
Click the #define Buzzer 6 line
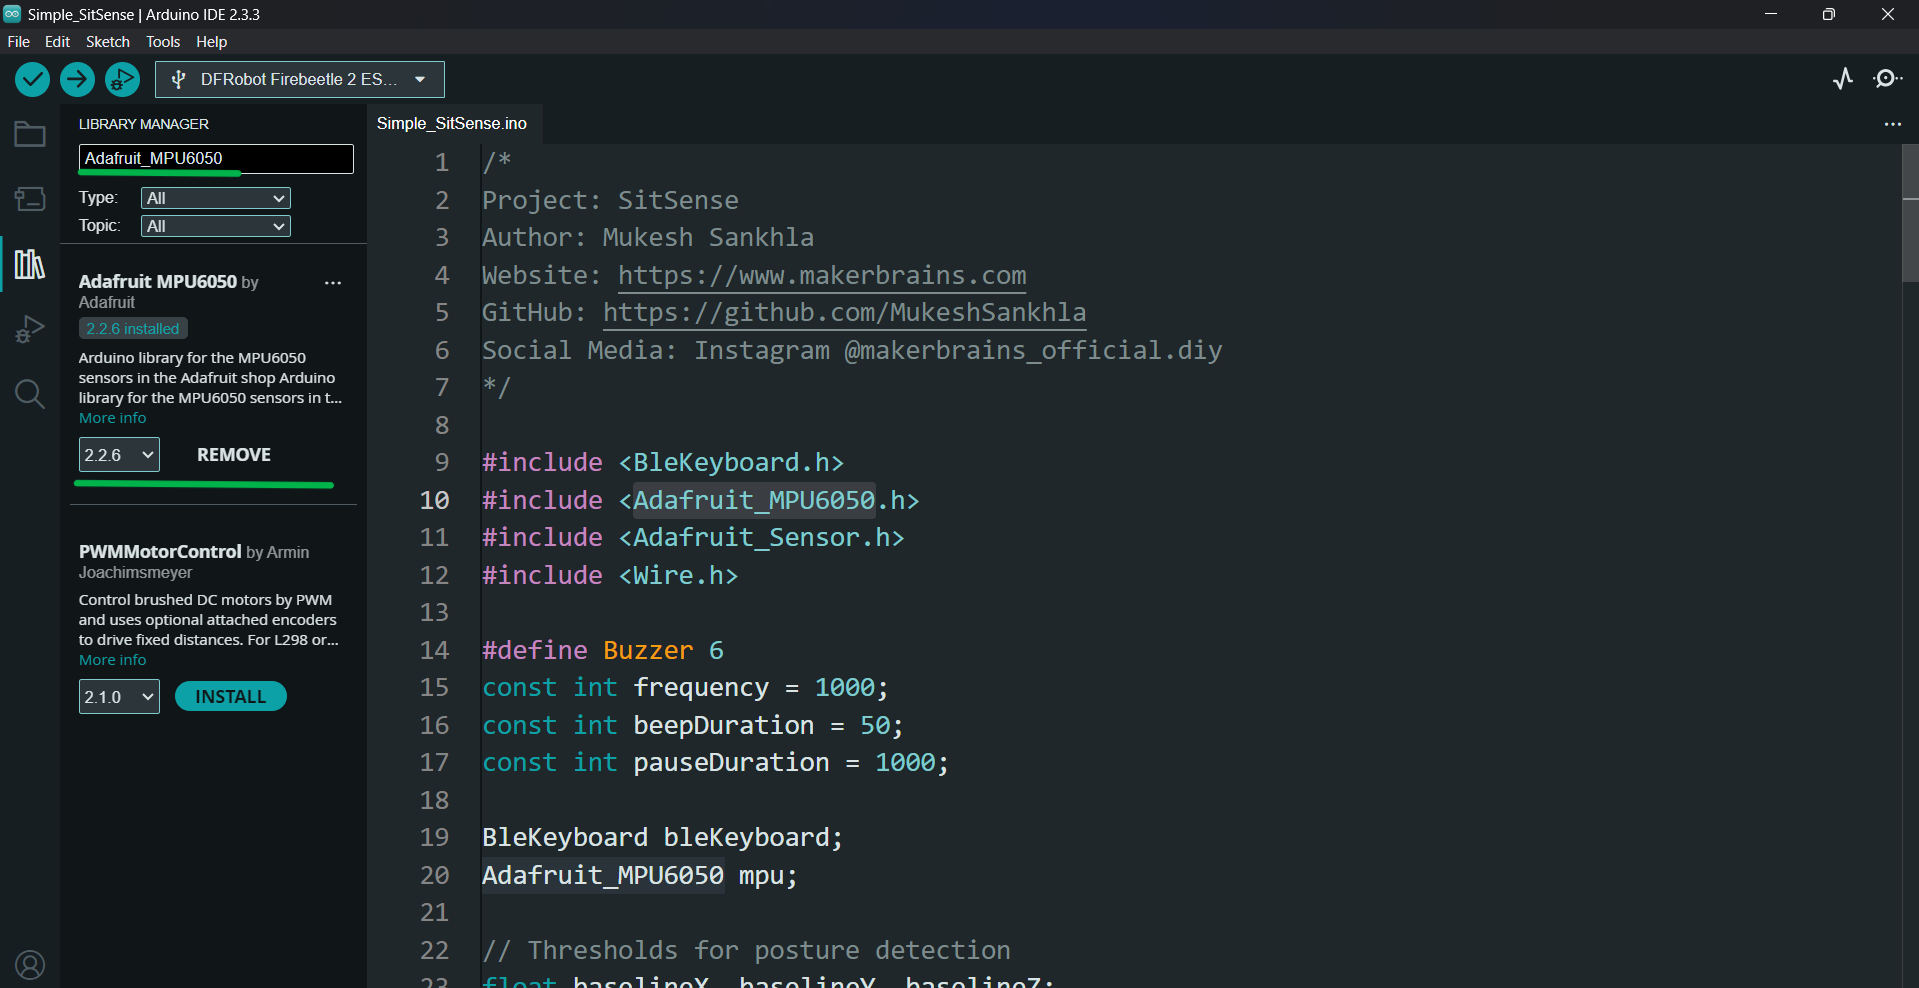pyautogui.click(x=603, y=650)
